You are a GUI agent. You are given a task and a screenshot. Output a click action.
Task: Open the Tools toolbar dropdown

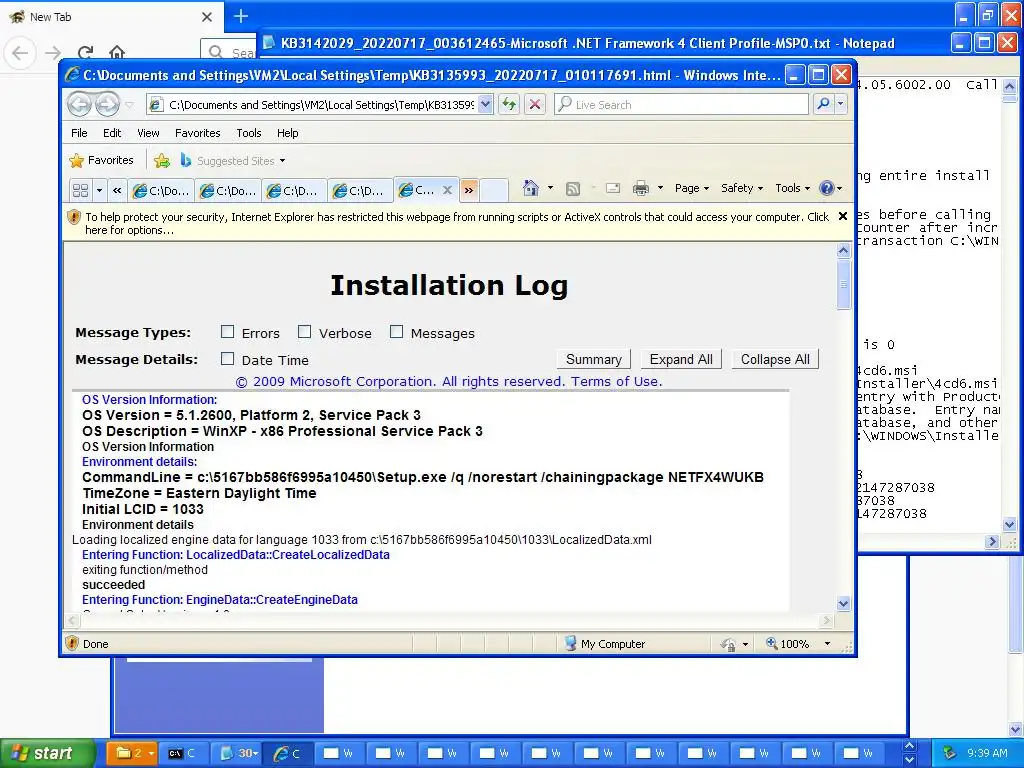click(793, 188)
